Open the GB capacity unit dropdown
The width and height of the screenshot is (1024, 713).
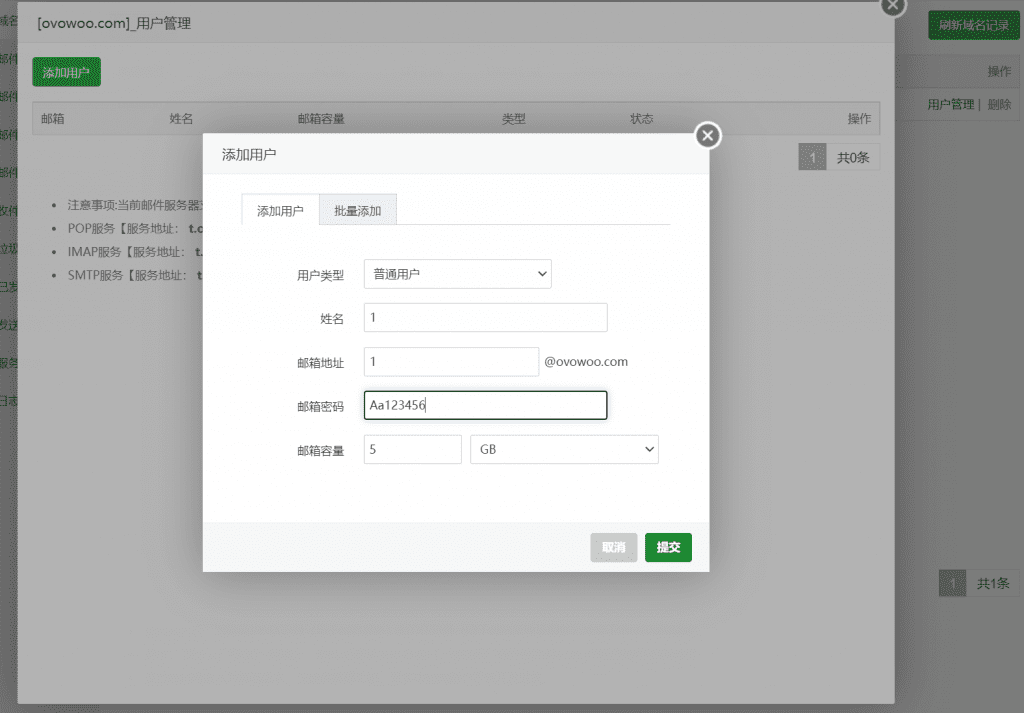(564, 450)
